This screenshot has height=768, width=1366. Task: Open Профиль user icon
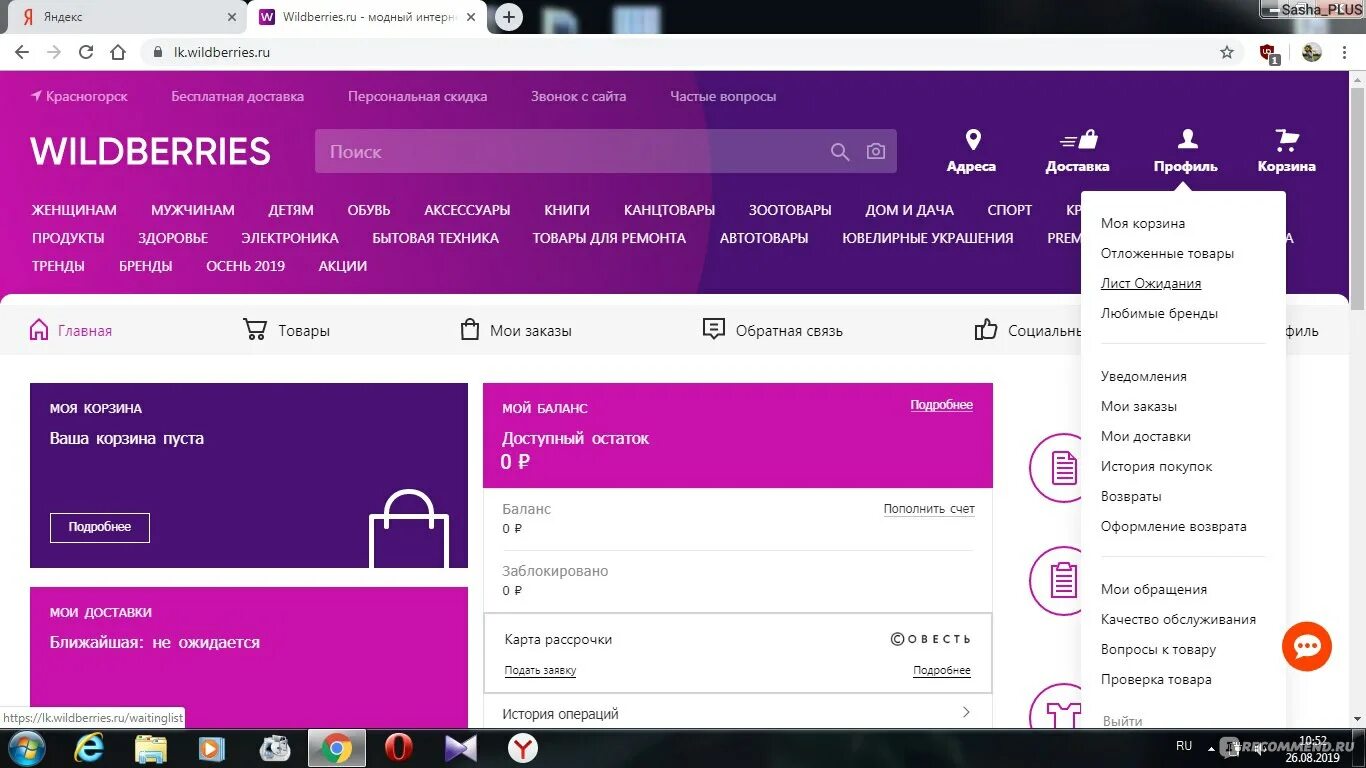pyautogui.click(x=1187, y=139)
